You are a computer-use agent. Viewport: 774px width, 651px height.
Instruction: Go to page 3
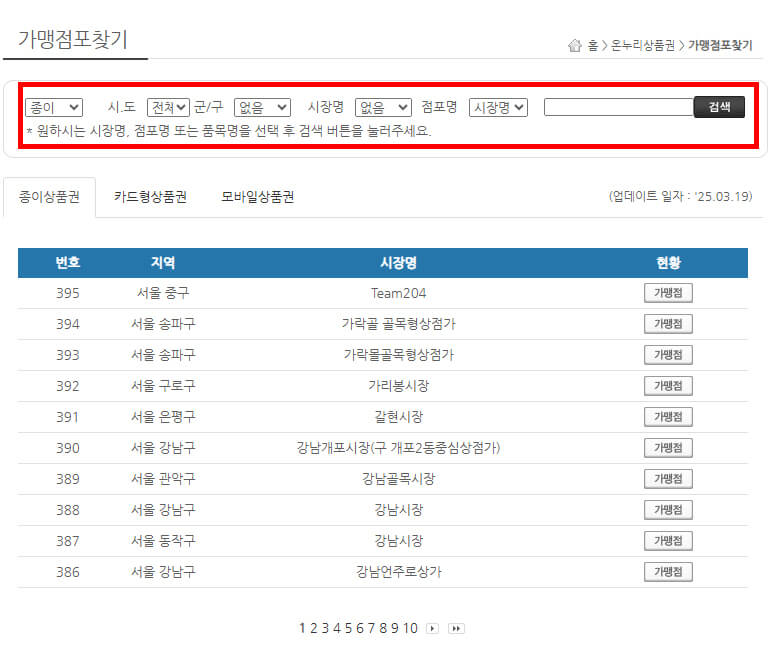325,628
